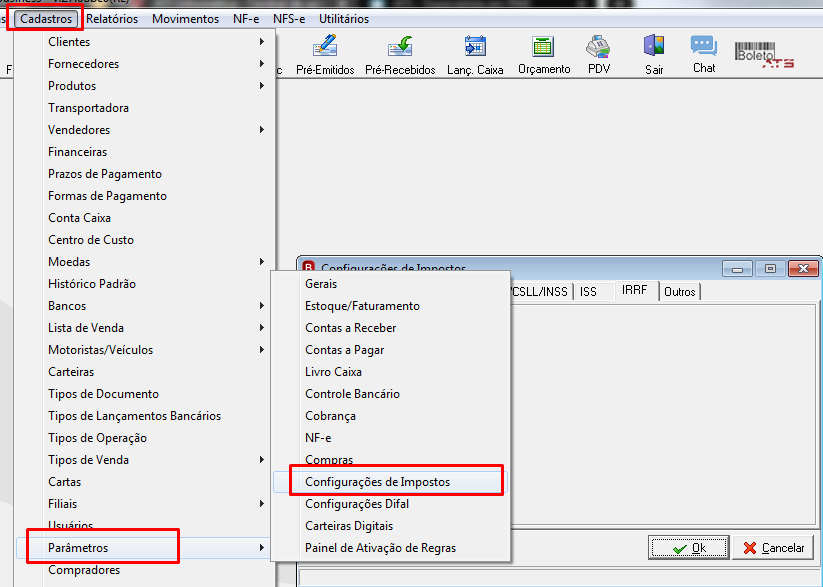Expand the Fornecedores submenu
The width and height of the screenshot is (823, 587).
tap(145, 64)
